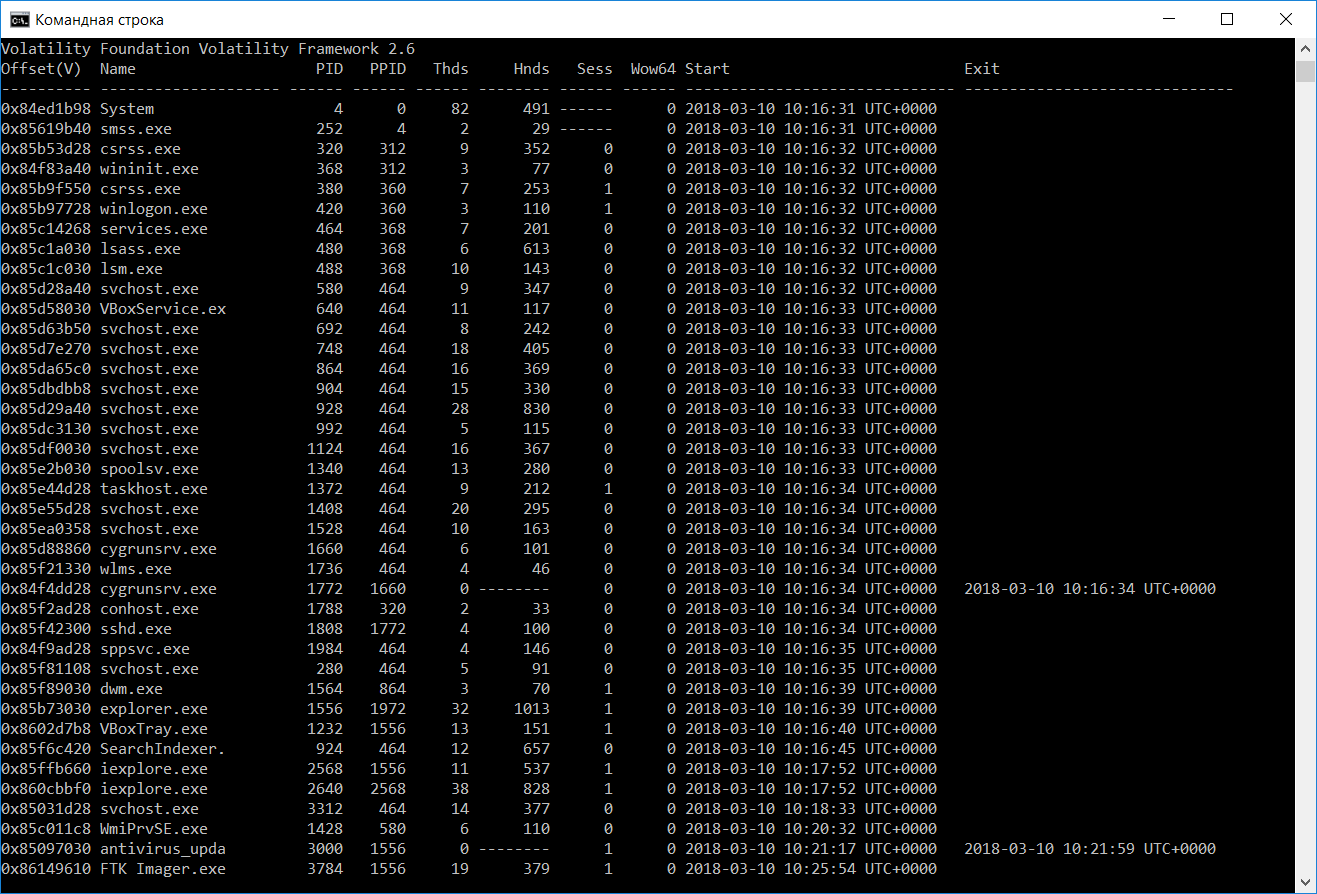Click the scrollbar down arrow

click(x=1305, y=883)
